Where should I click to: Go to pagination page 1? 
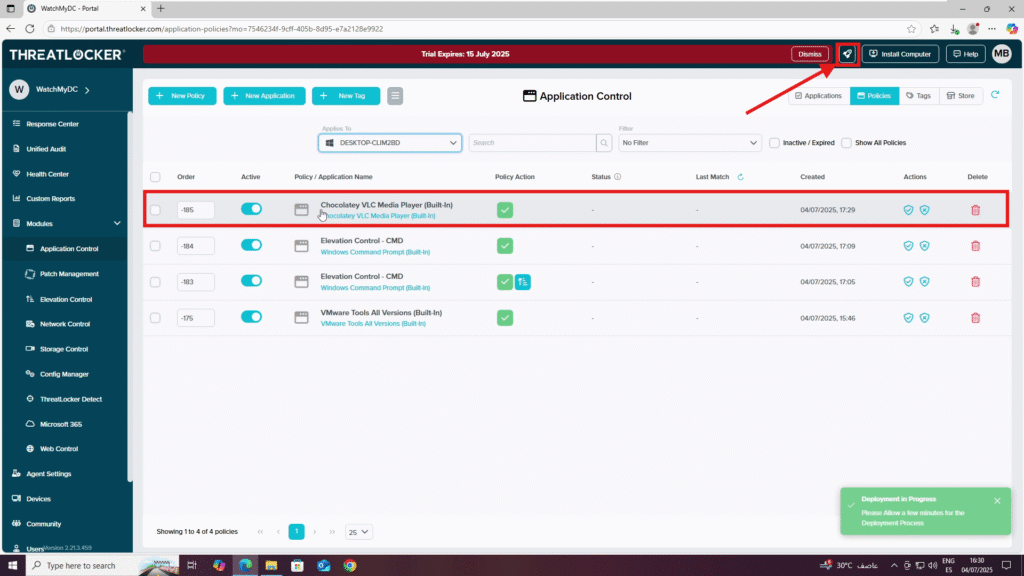[296, 532]
